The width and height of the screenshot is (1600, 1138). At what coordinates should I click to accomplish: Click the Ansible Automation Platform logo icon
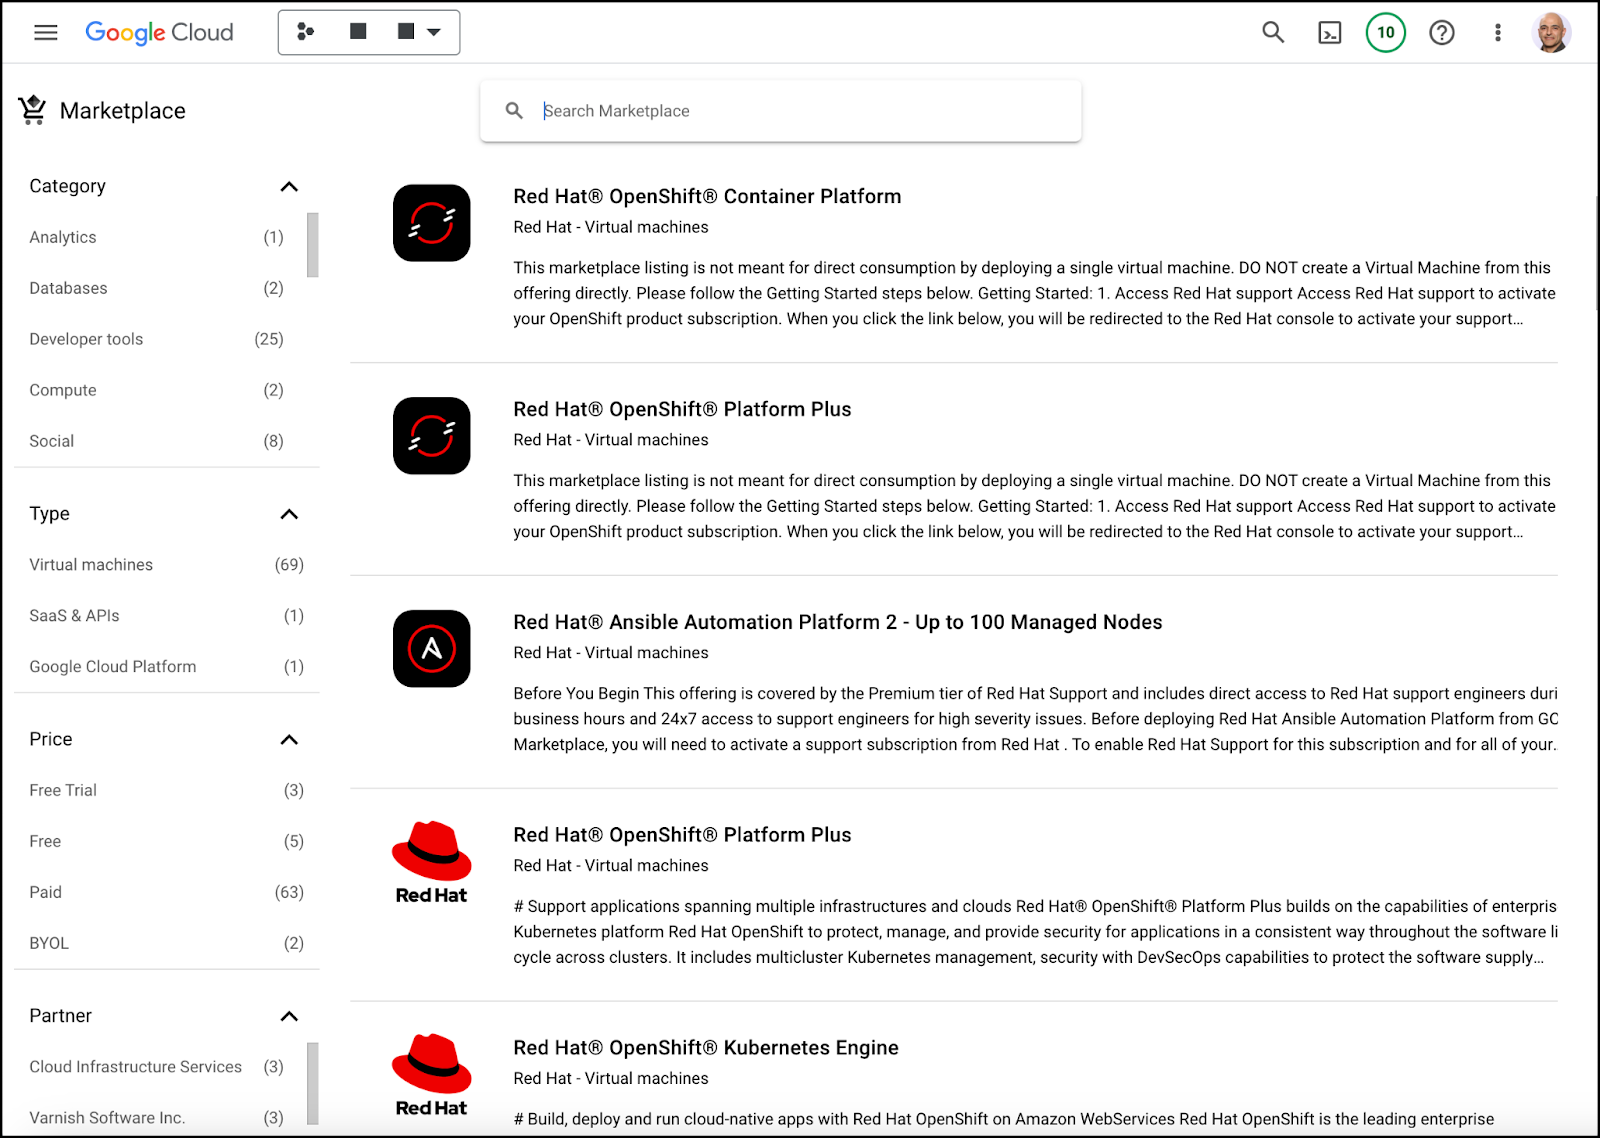432,649
